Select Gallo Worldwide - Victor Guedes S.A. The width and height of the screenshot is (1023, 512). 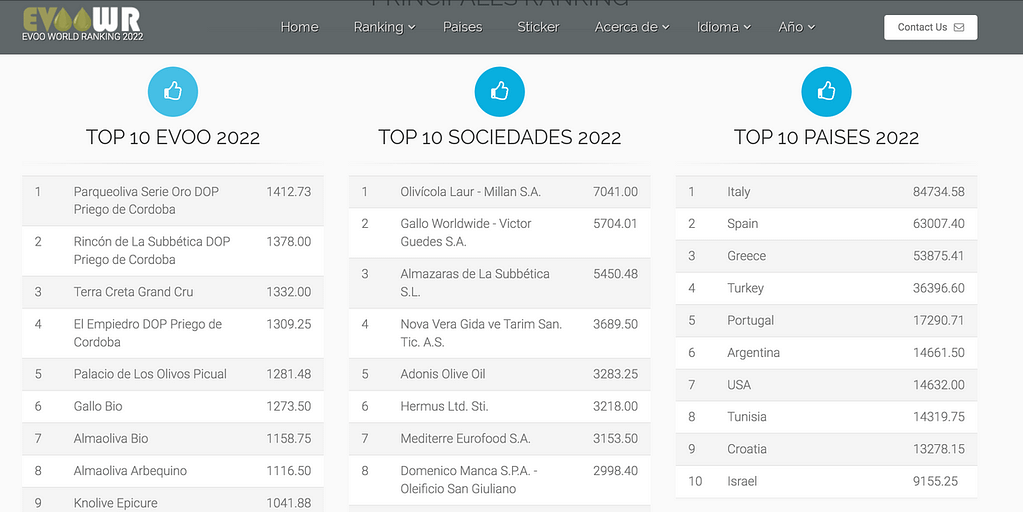click(466, 232)
